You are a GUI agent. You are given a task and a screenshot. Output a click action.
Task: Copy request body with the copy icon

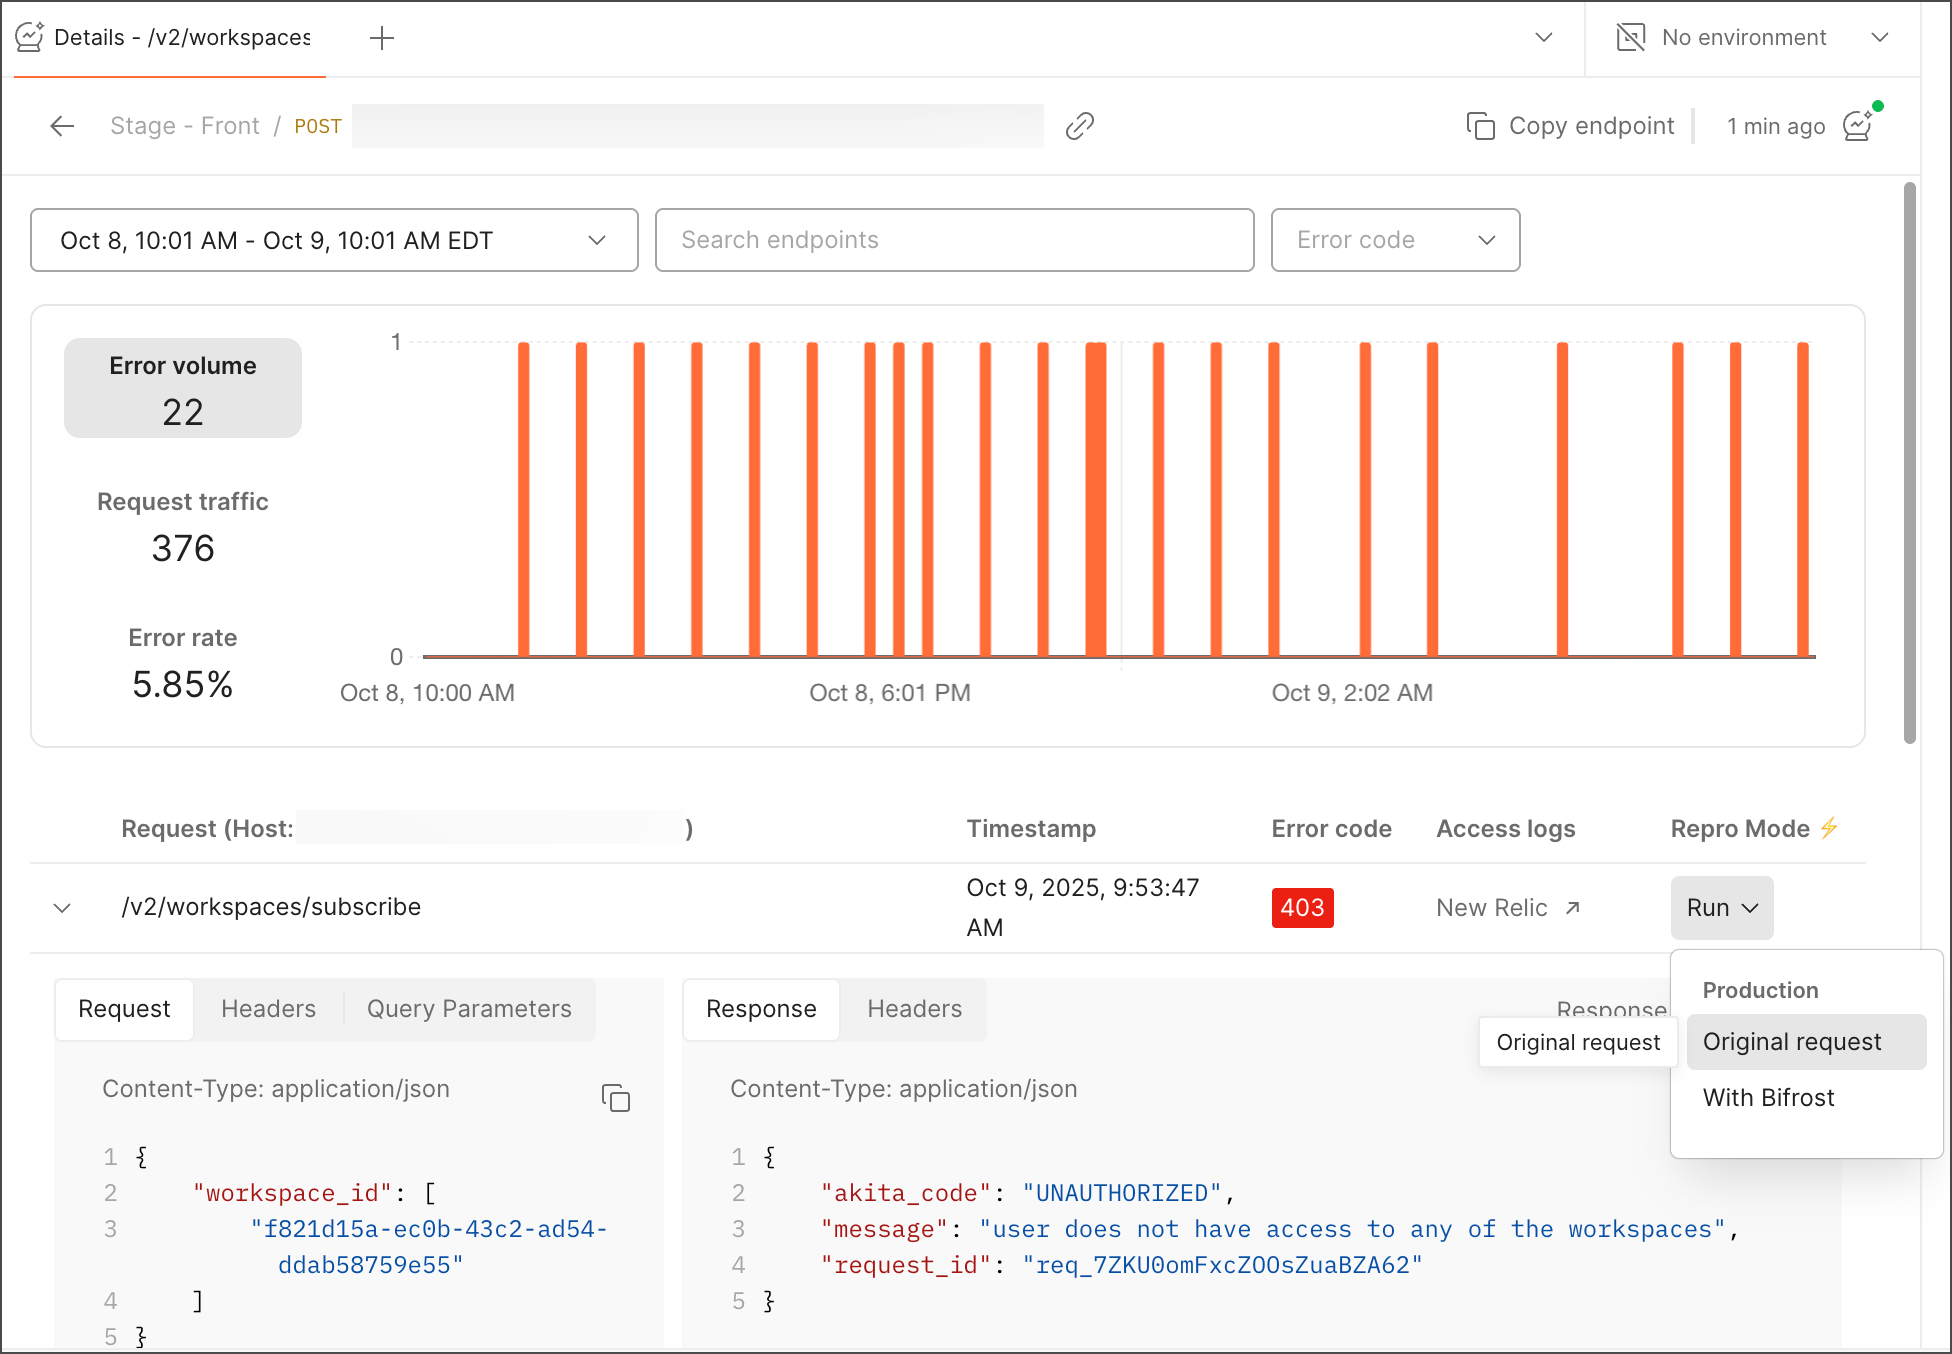pos(616,1098)
